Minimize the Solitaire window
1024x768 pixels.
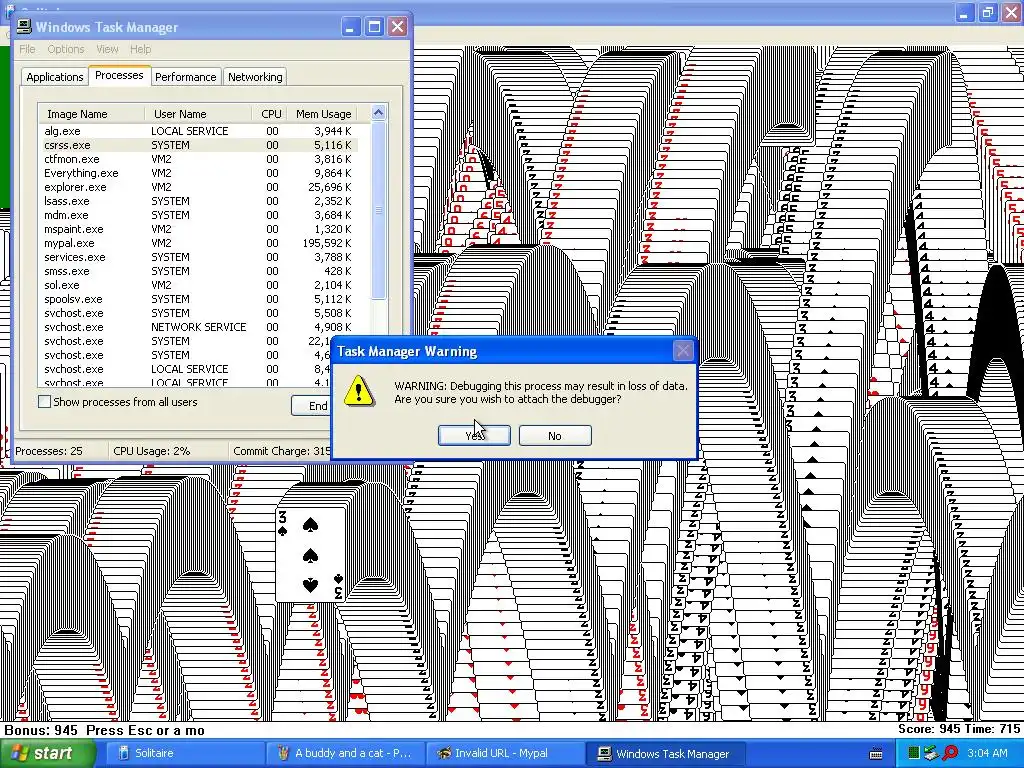965,12
